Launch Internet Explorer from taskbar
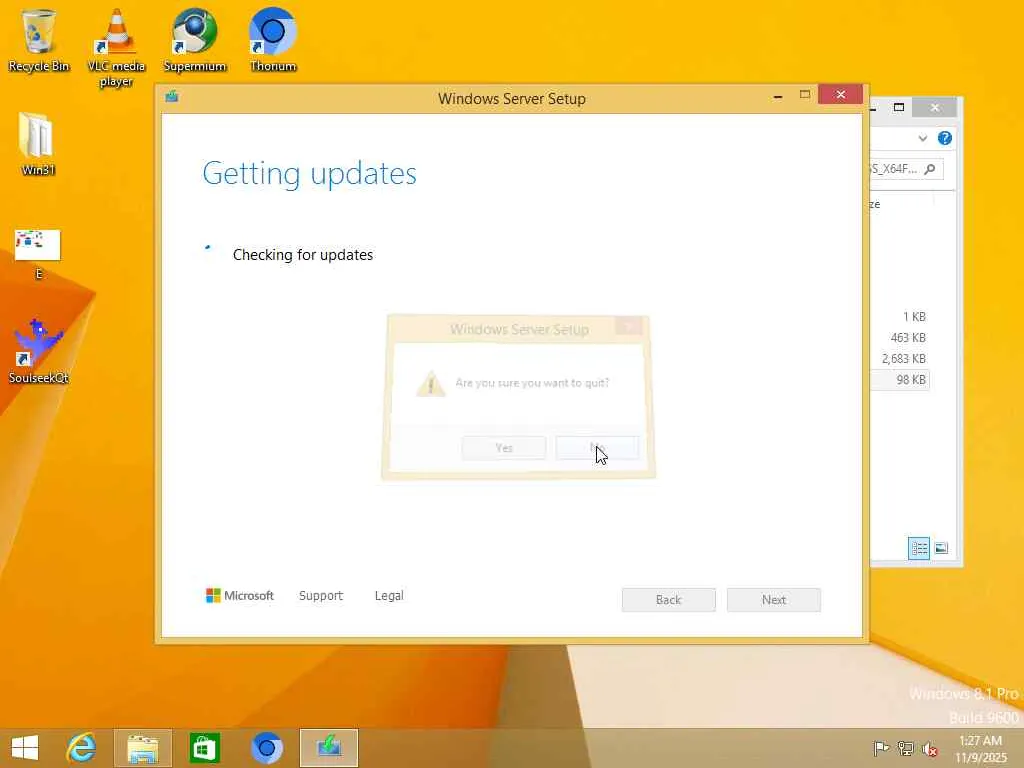 (x=81, y=748)
